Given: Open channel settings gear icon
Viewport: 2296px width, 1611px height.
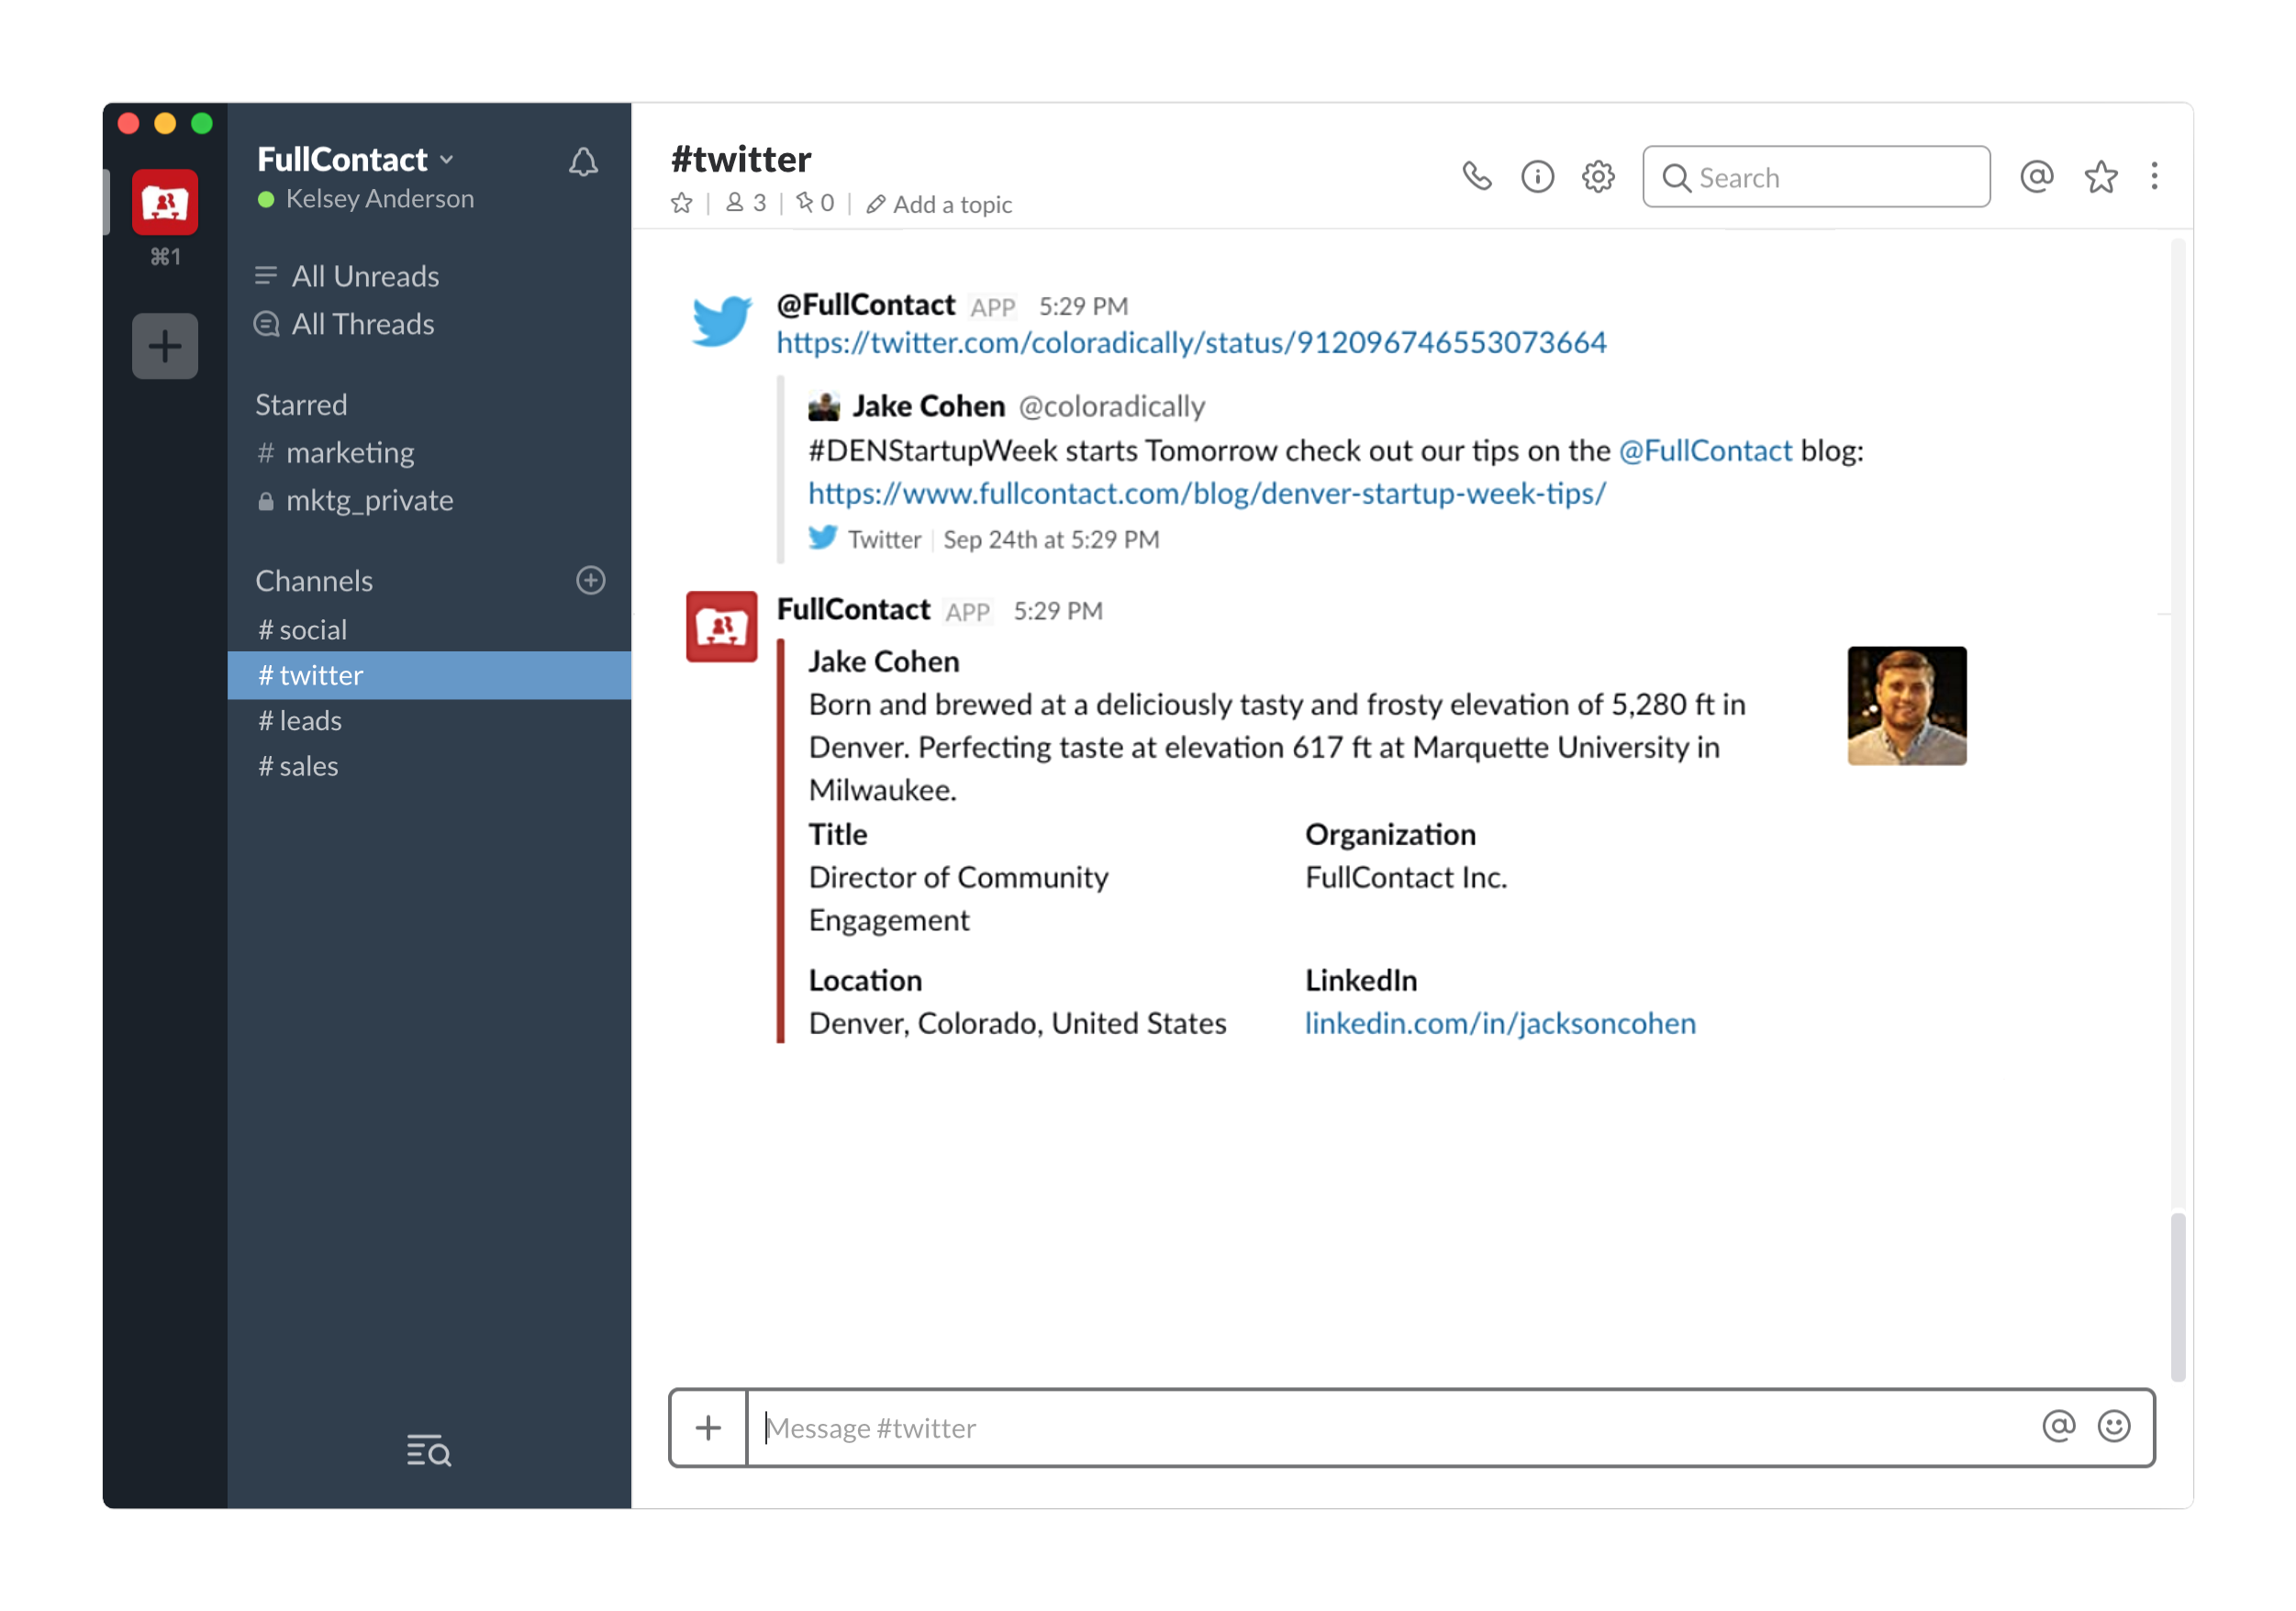Looking at the screenshot, I should [x=1598, y=177].
